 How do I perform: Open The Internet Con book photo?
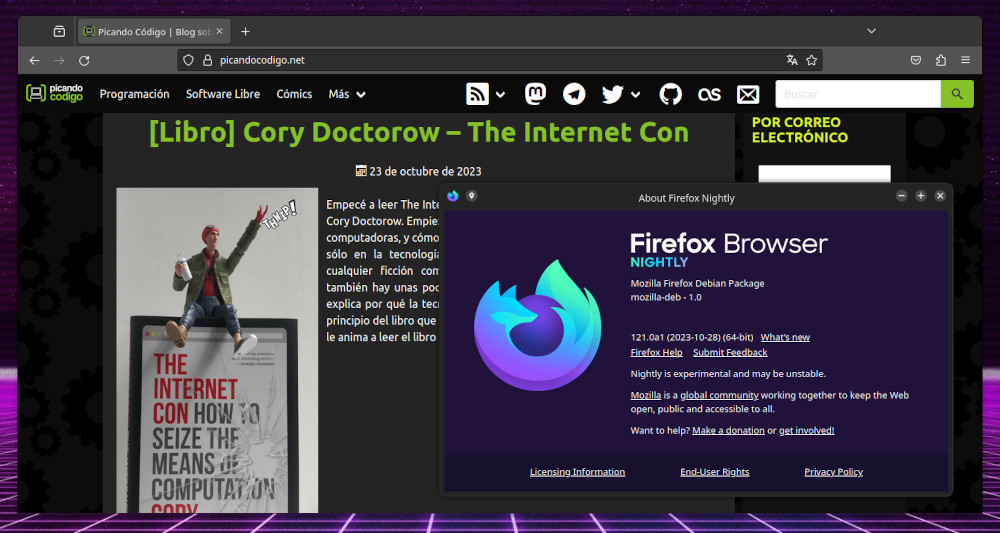[x=217, y=350]
